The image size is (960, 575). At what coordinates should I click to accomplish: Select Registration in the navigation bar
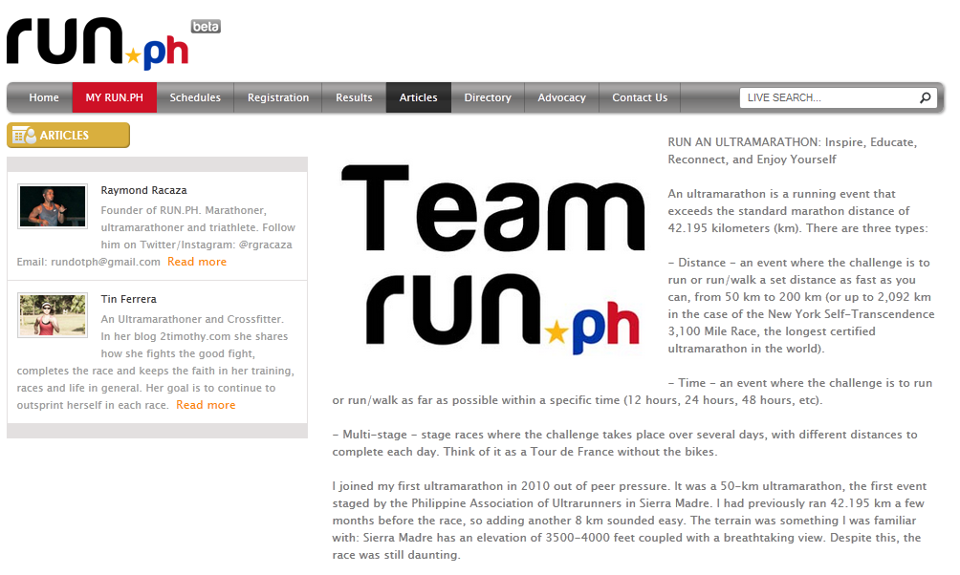pos(278,98)
